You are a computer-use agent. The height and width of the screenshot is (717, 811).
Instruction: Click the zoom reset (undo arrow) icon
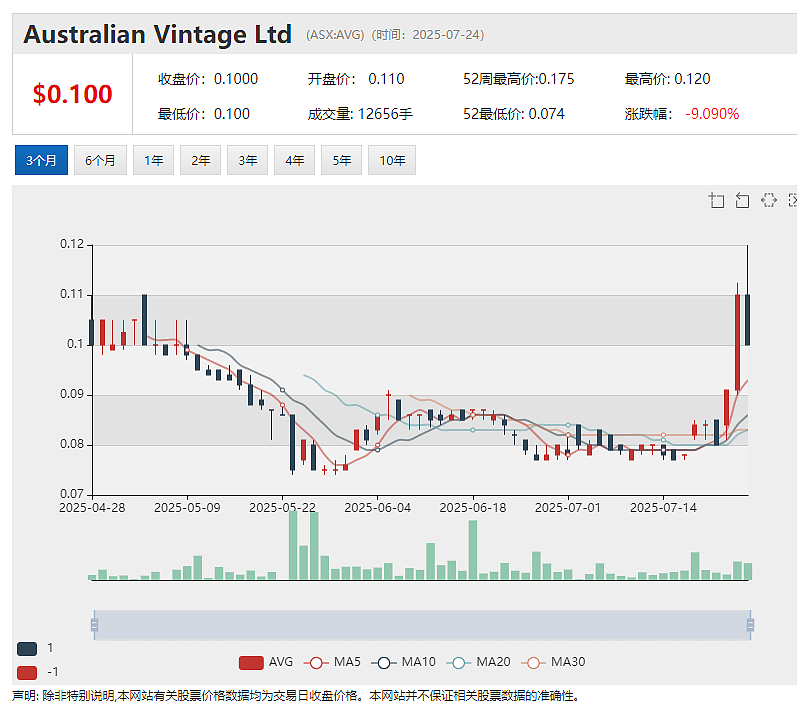pyautogui.click(x=742, y=200)
